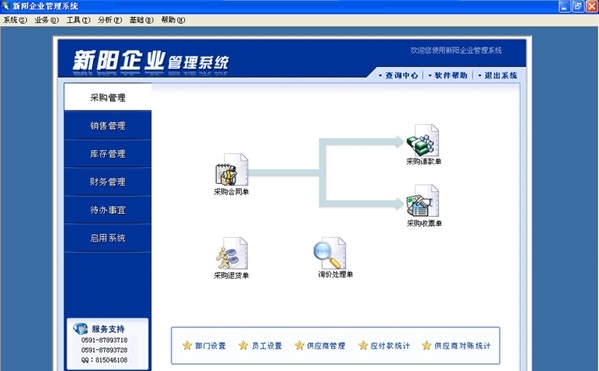This screenshot has height=371, width=599.
Task: Click the 采购收票单 label text
Action: [x=424, y=223]
